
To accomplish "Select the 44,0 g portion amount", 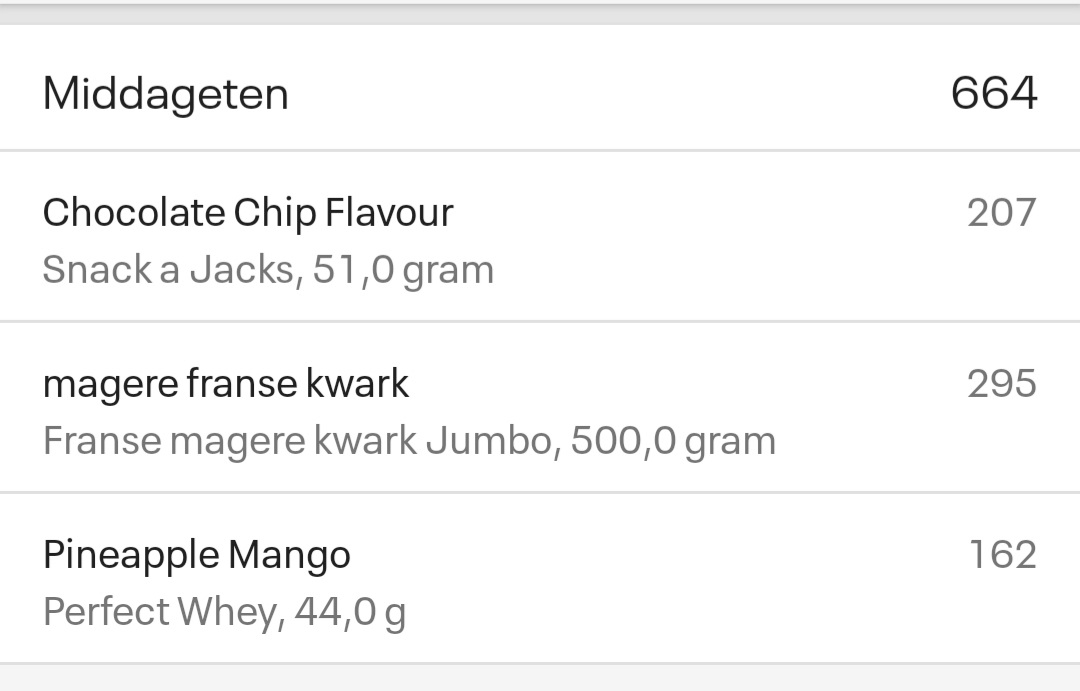I will (350, 612).
